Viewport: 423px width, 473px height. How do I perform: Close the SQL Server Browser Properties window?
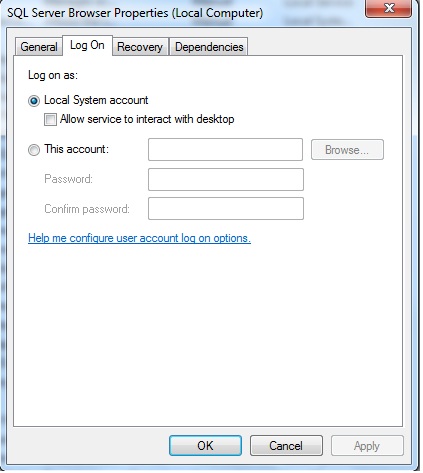(389, 8)
